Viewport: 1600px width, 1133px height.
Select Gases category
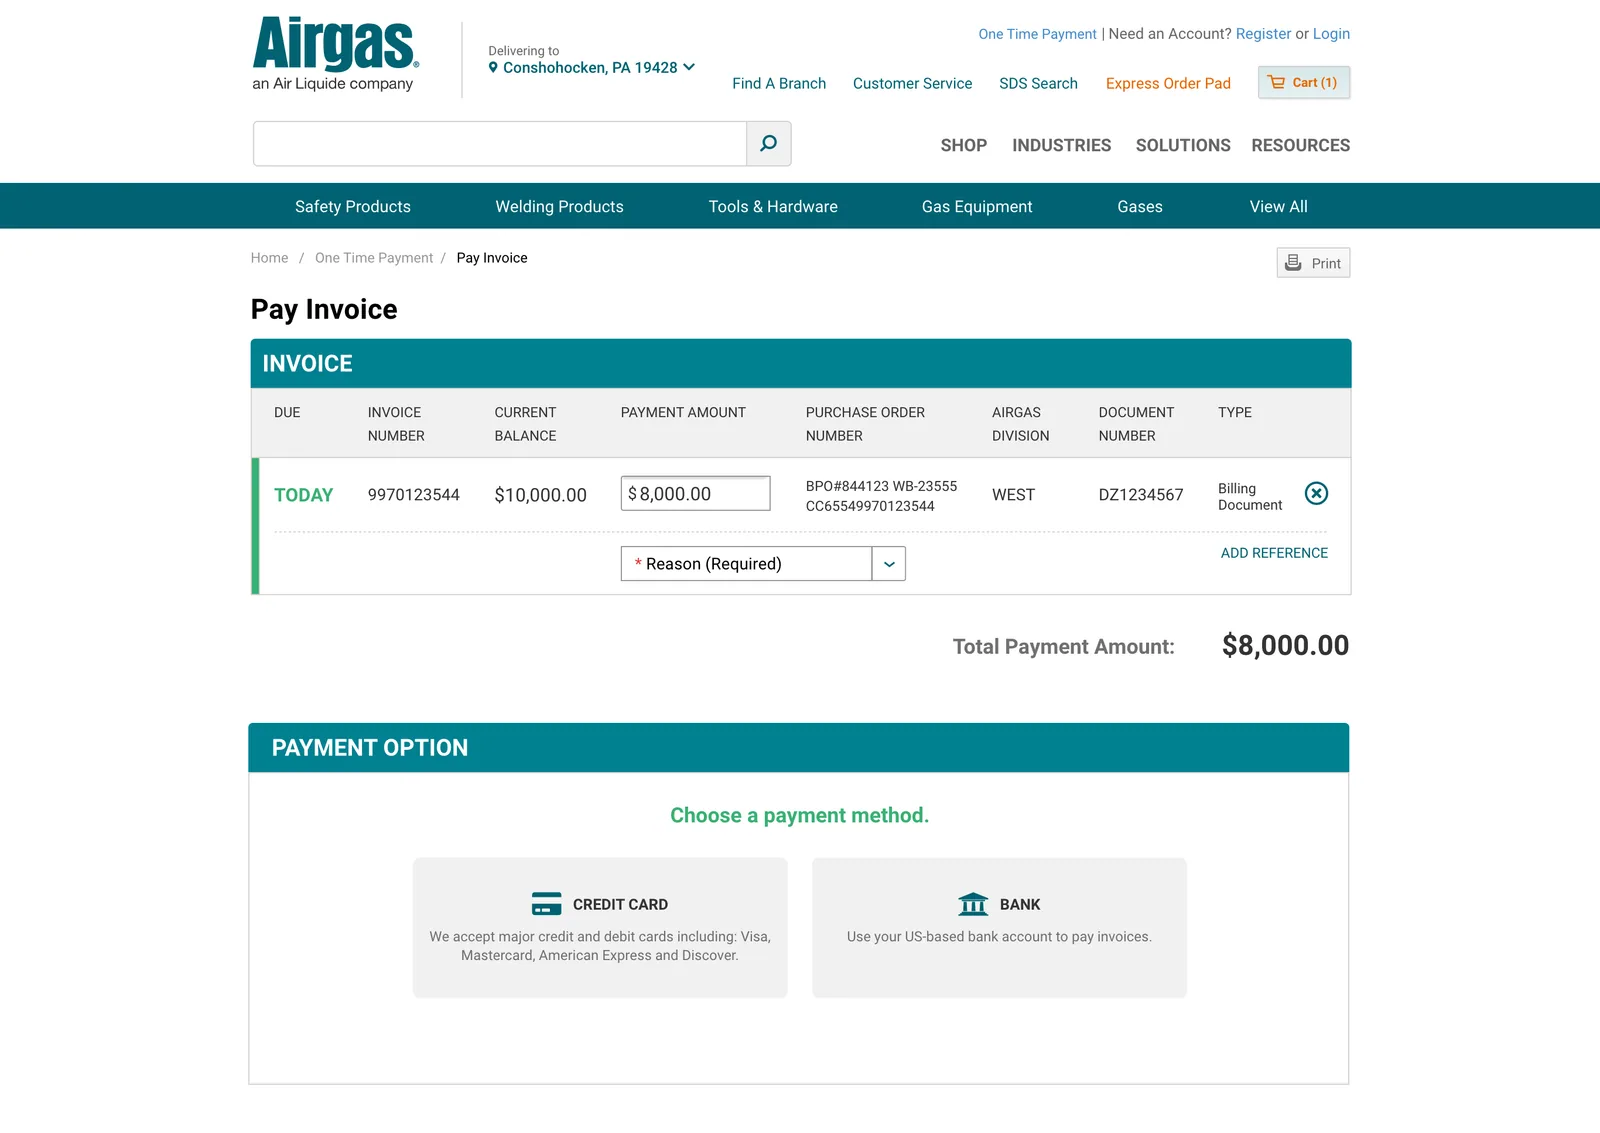[1140, 206]
